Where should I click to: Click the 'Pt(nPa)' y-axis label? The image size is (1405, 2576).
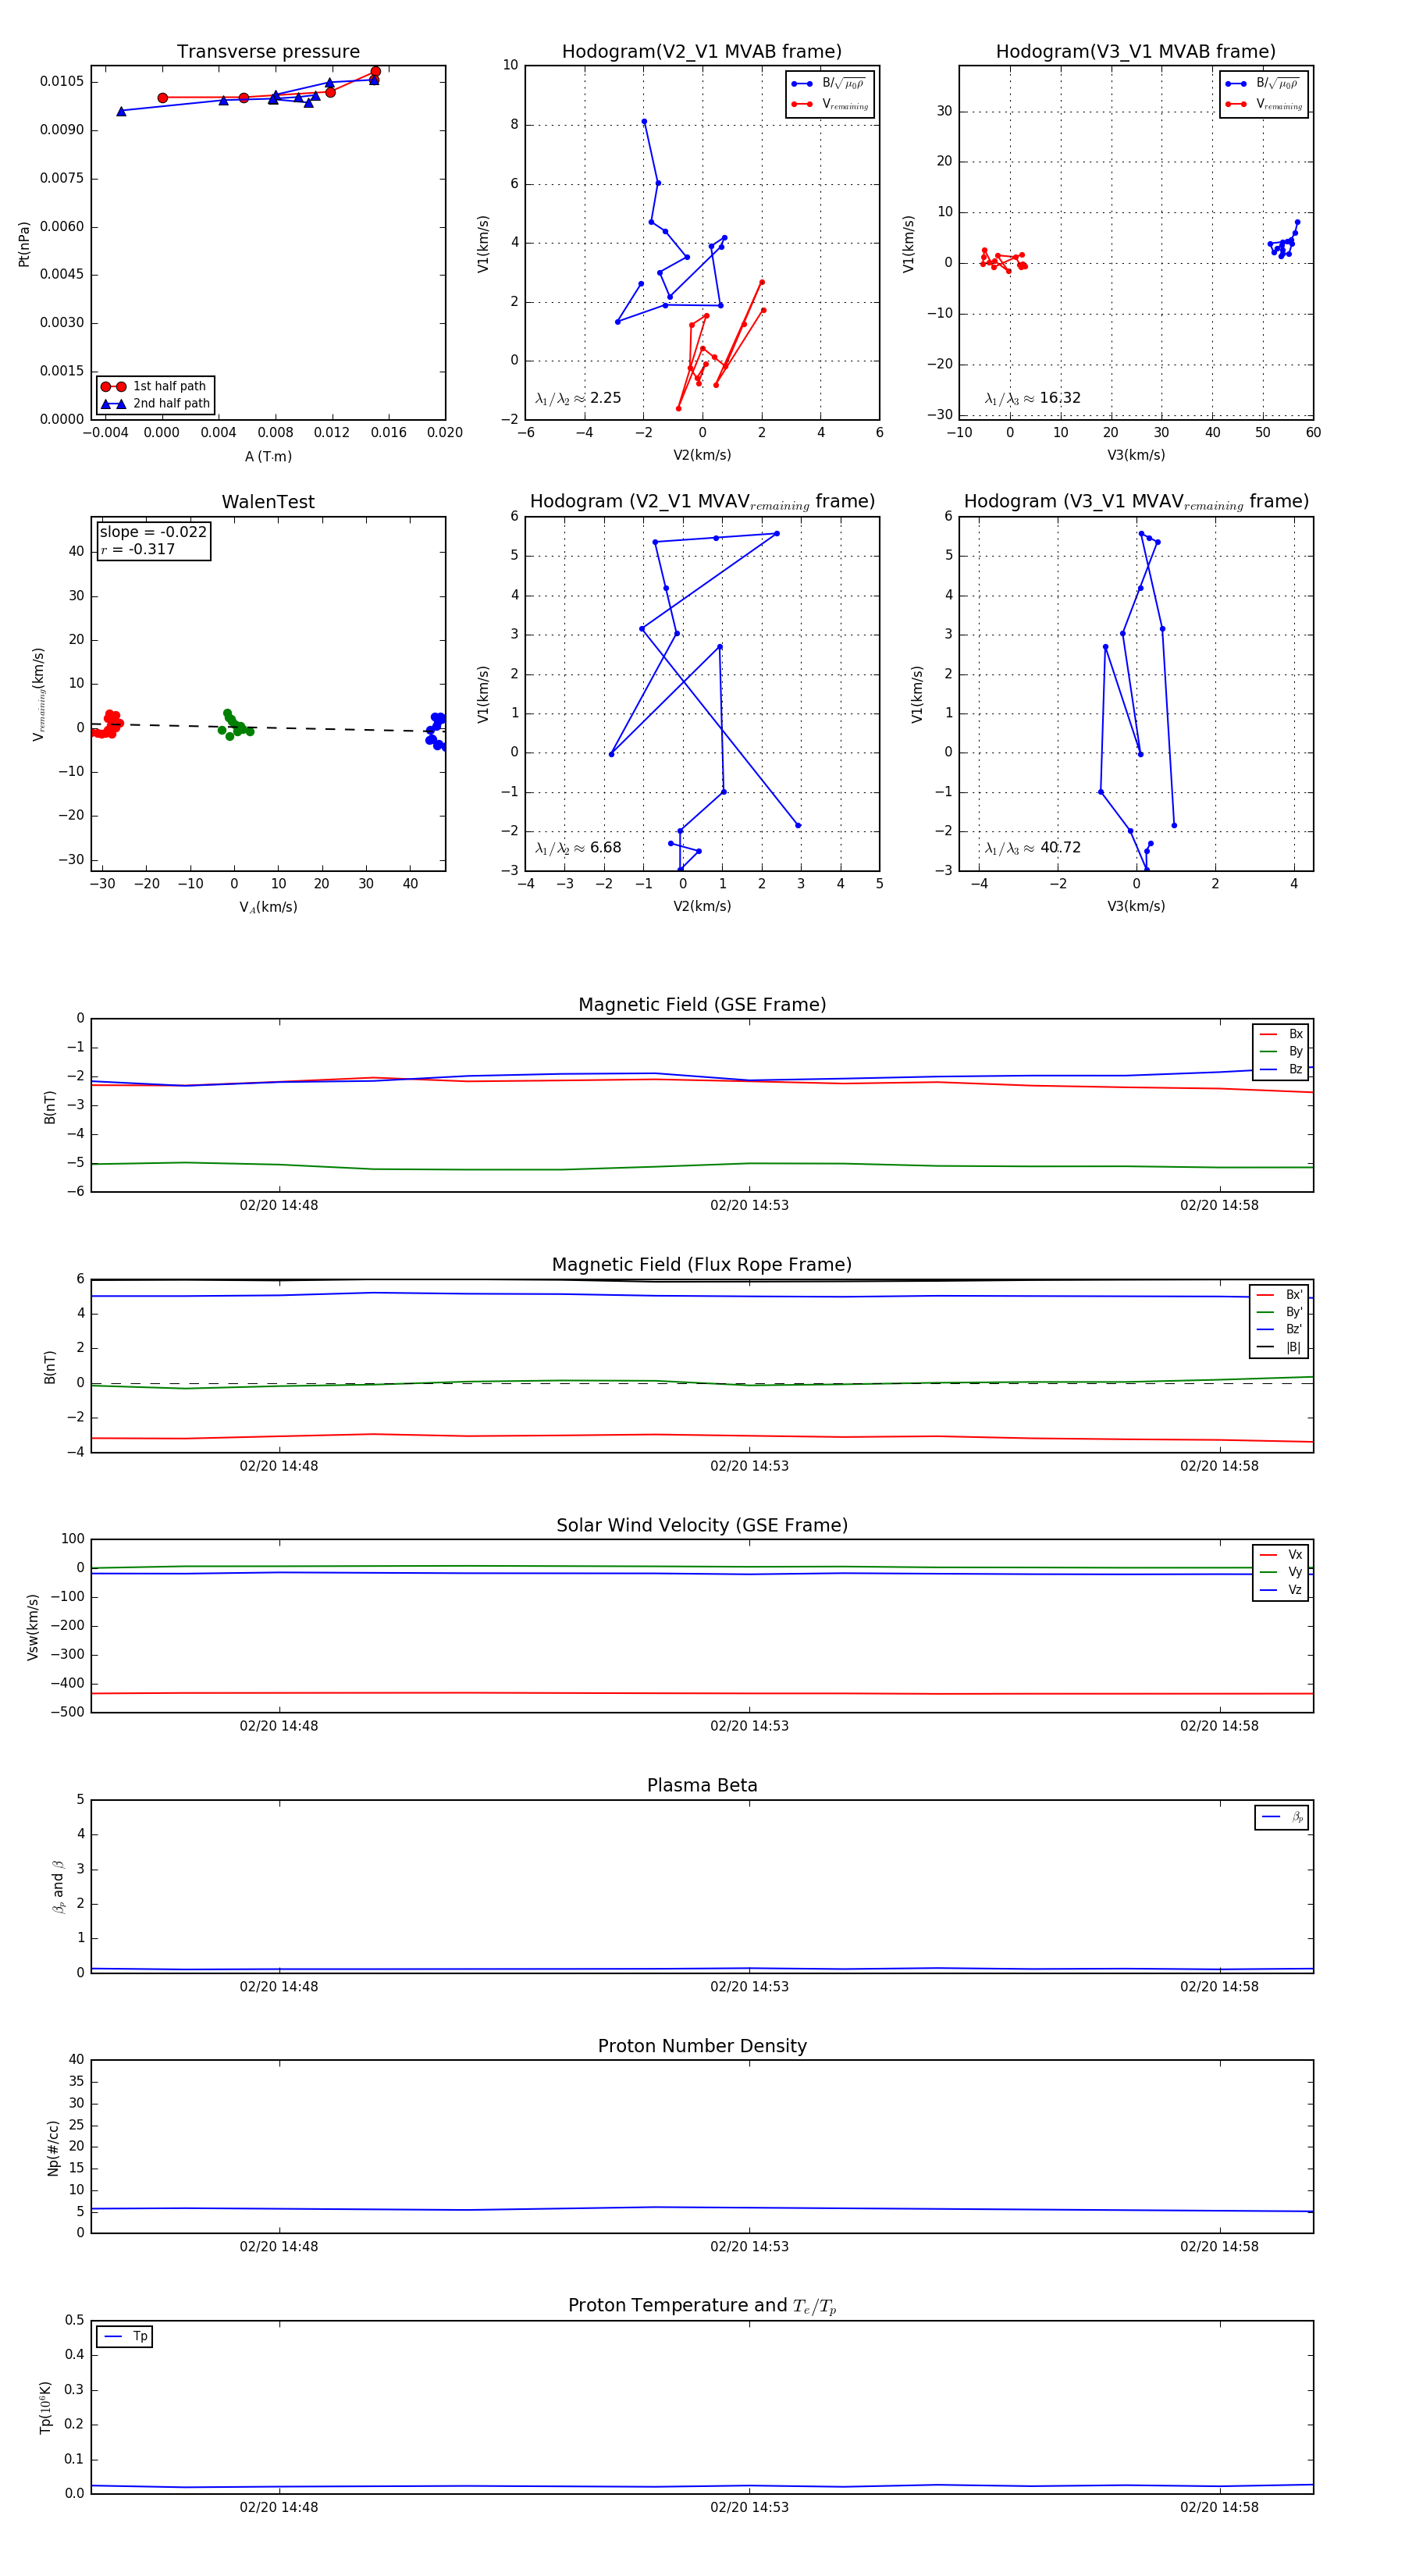[x=24, y=244]
